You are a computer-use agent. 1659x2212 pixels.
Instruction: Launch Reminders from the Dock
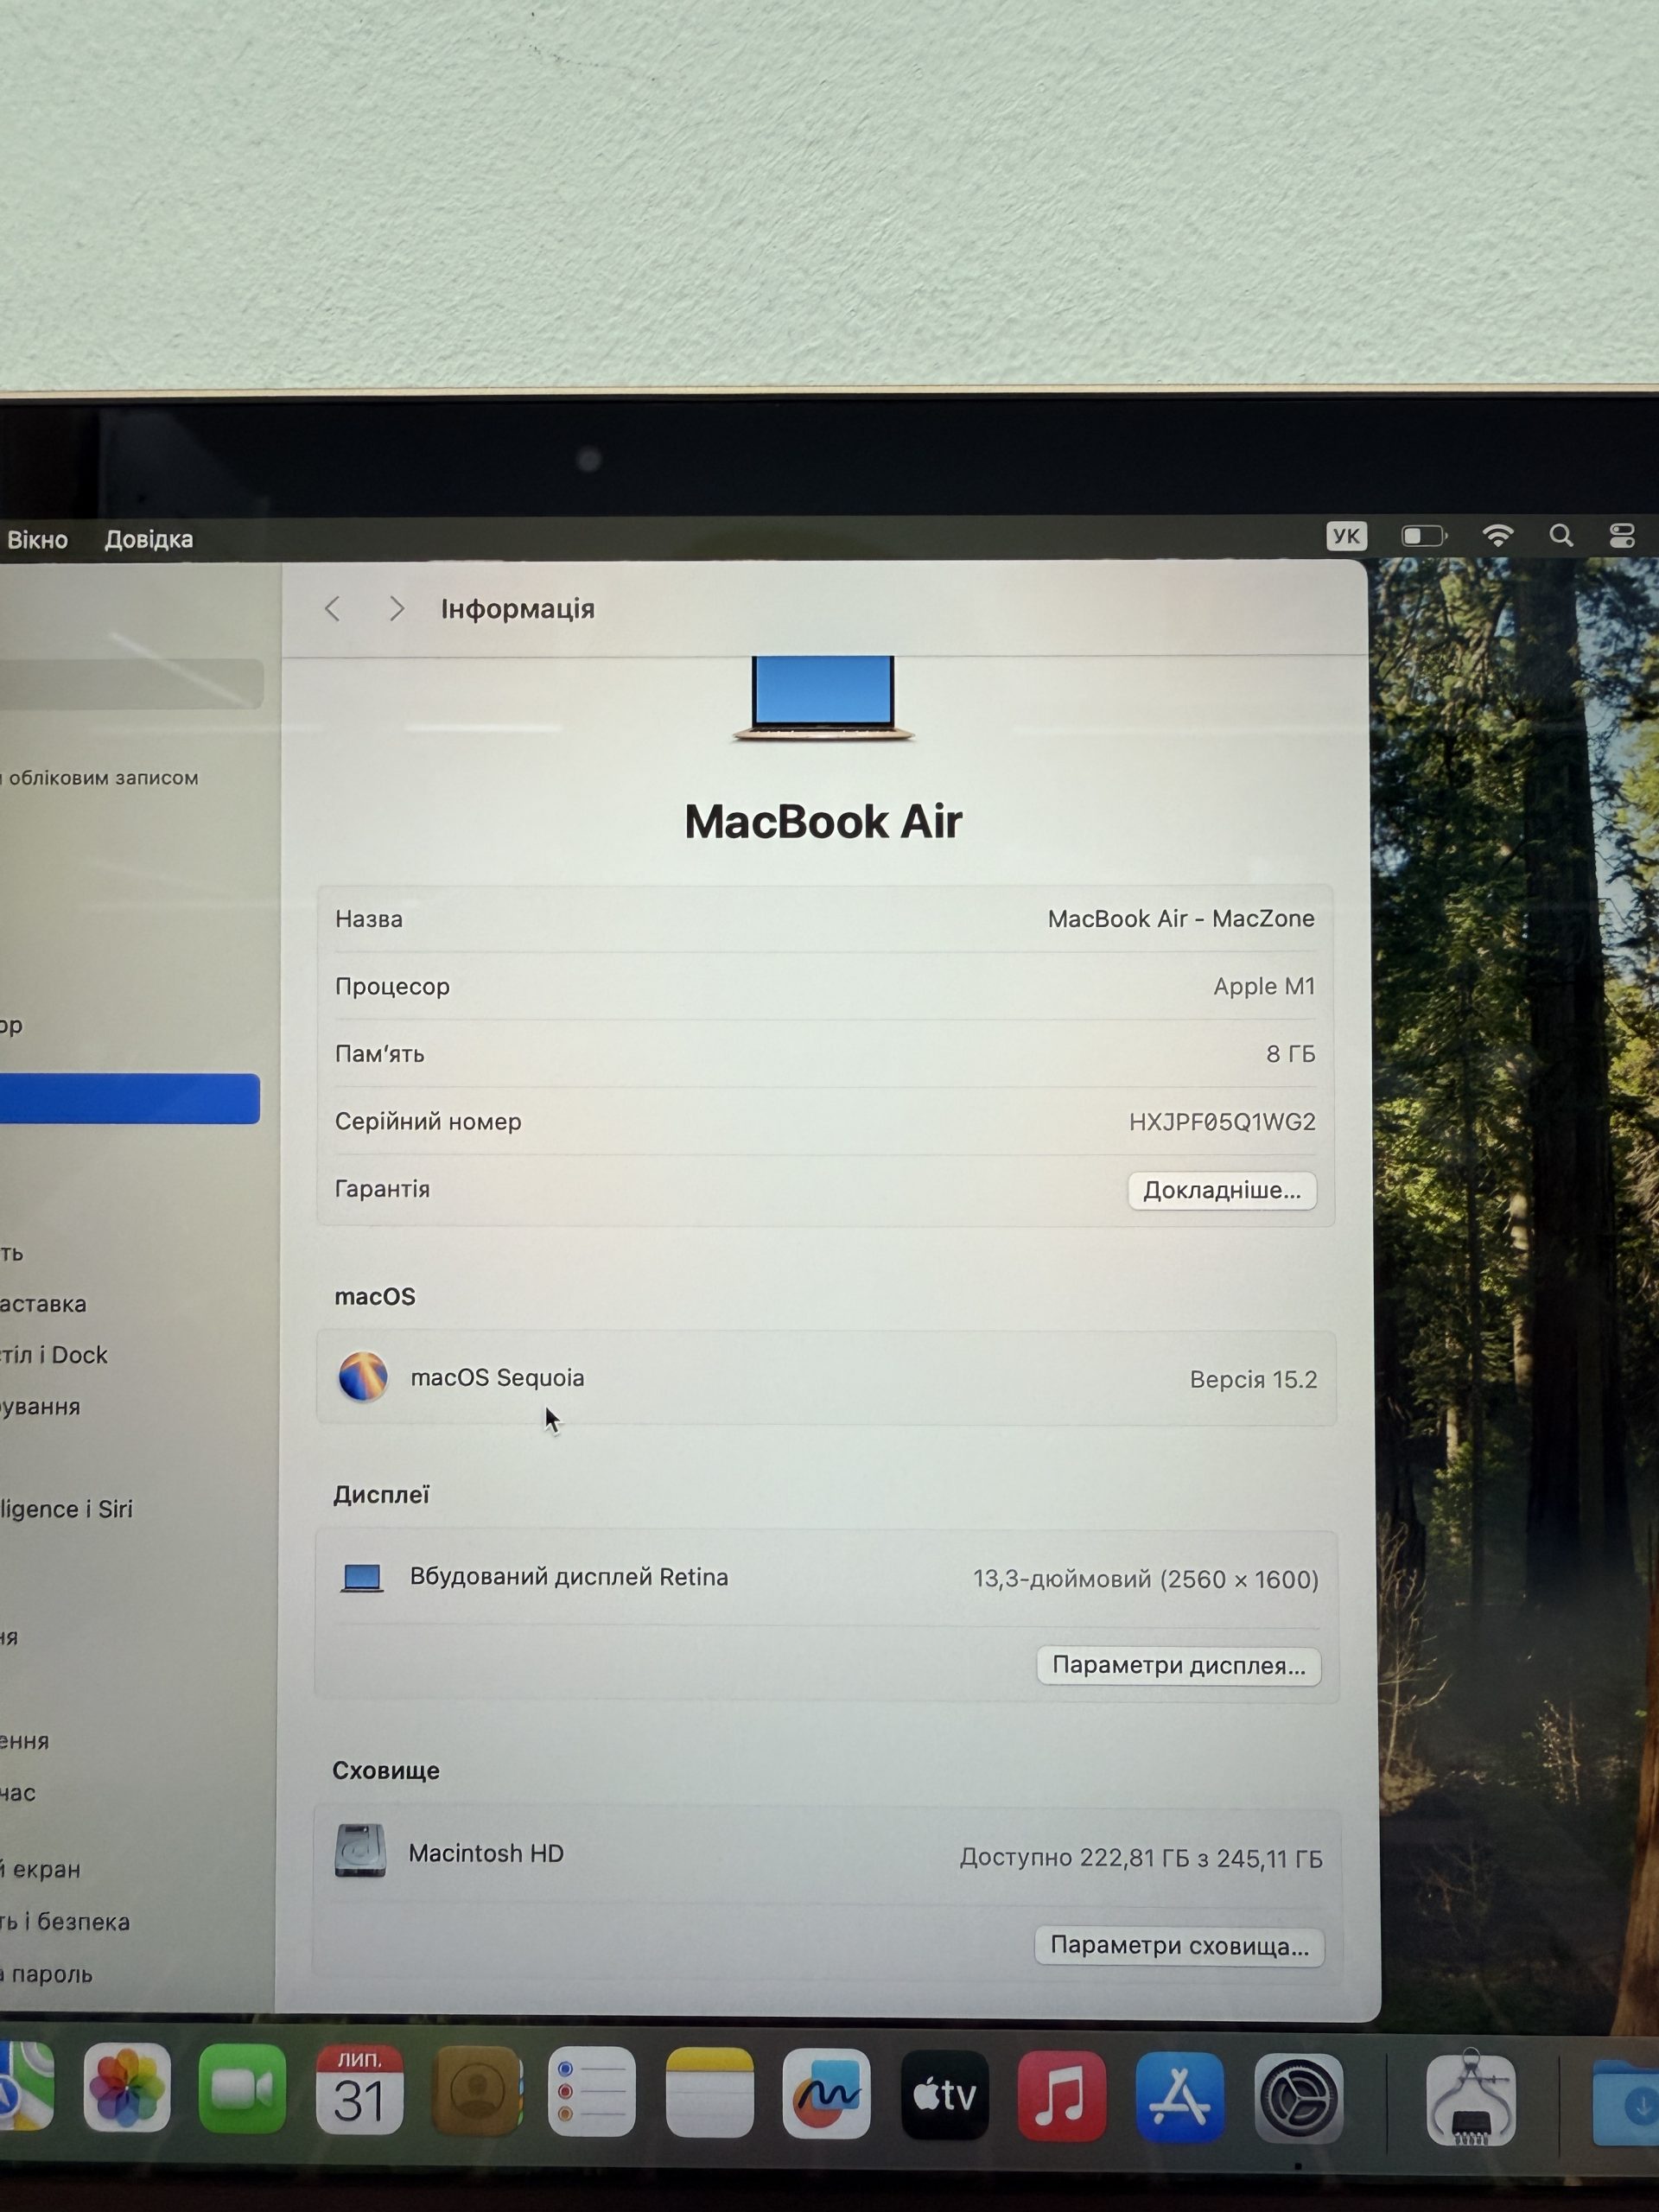592,2091
